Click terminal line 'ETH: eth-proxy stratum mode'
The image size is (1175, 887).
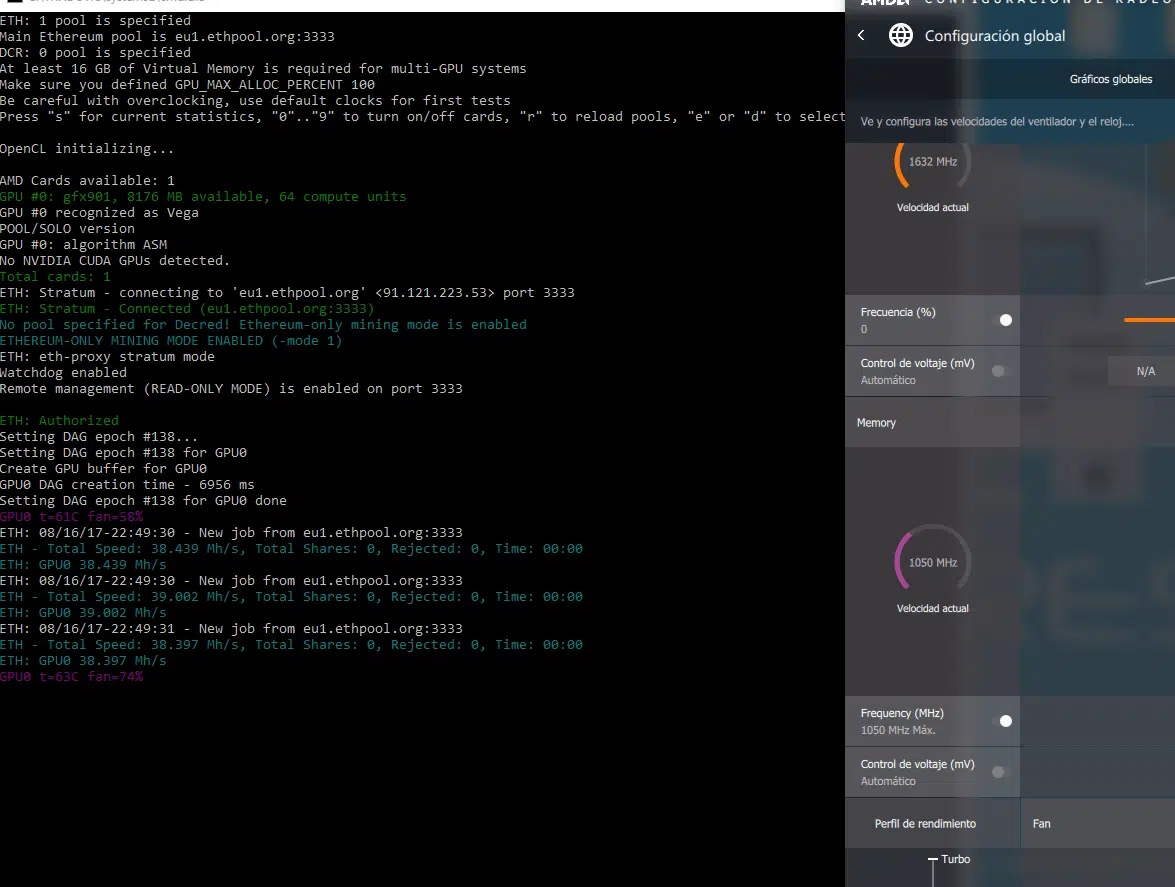point(107,357)
